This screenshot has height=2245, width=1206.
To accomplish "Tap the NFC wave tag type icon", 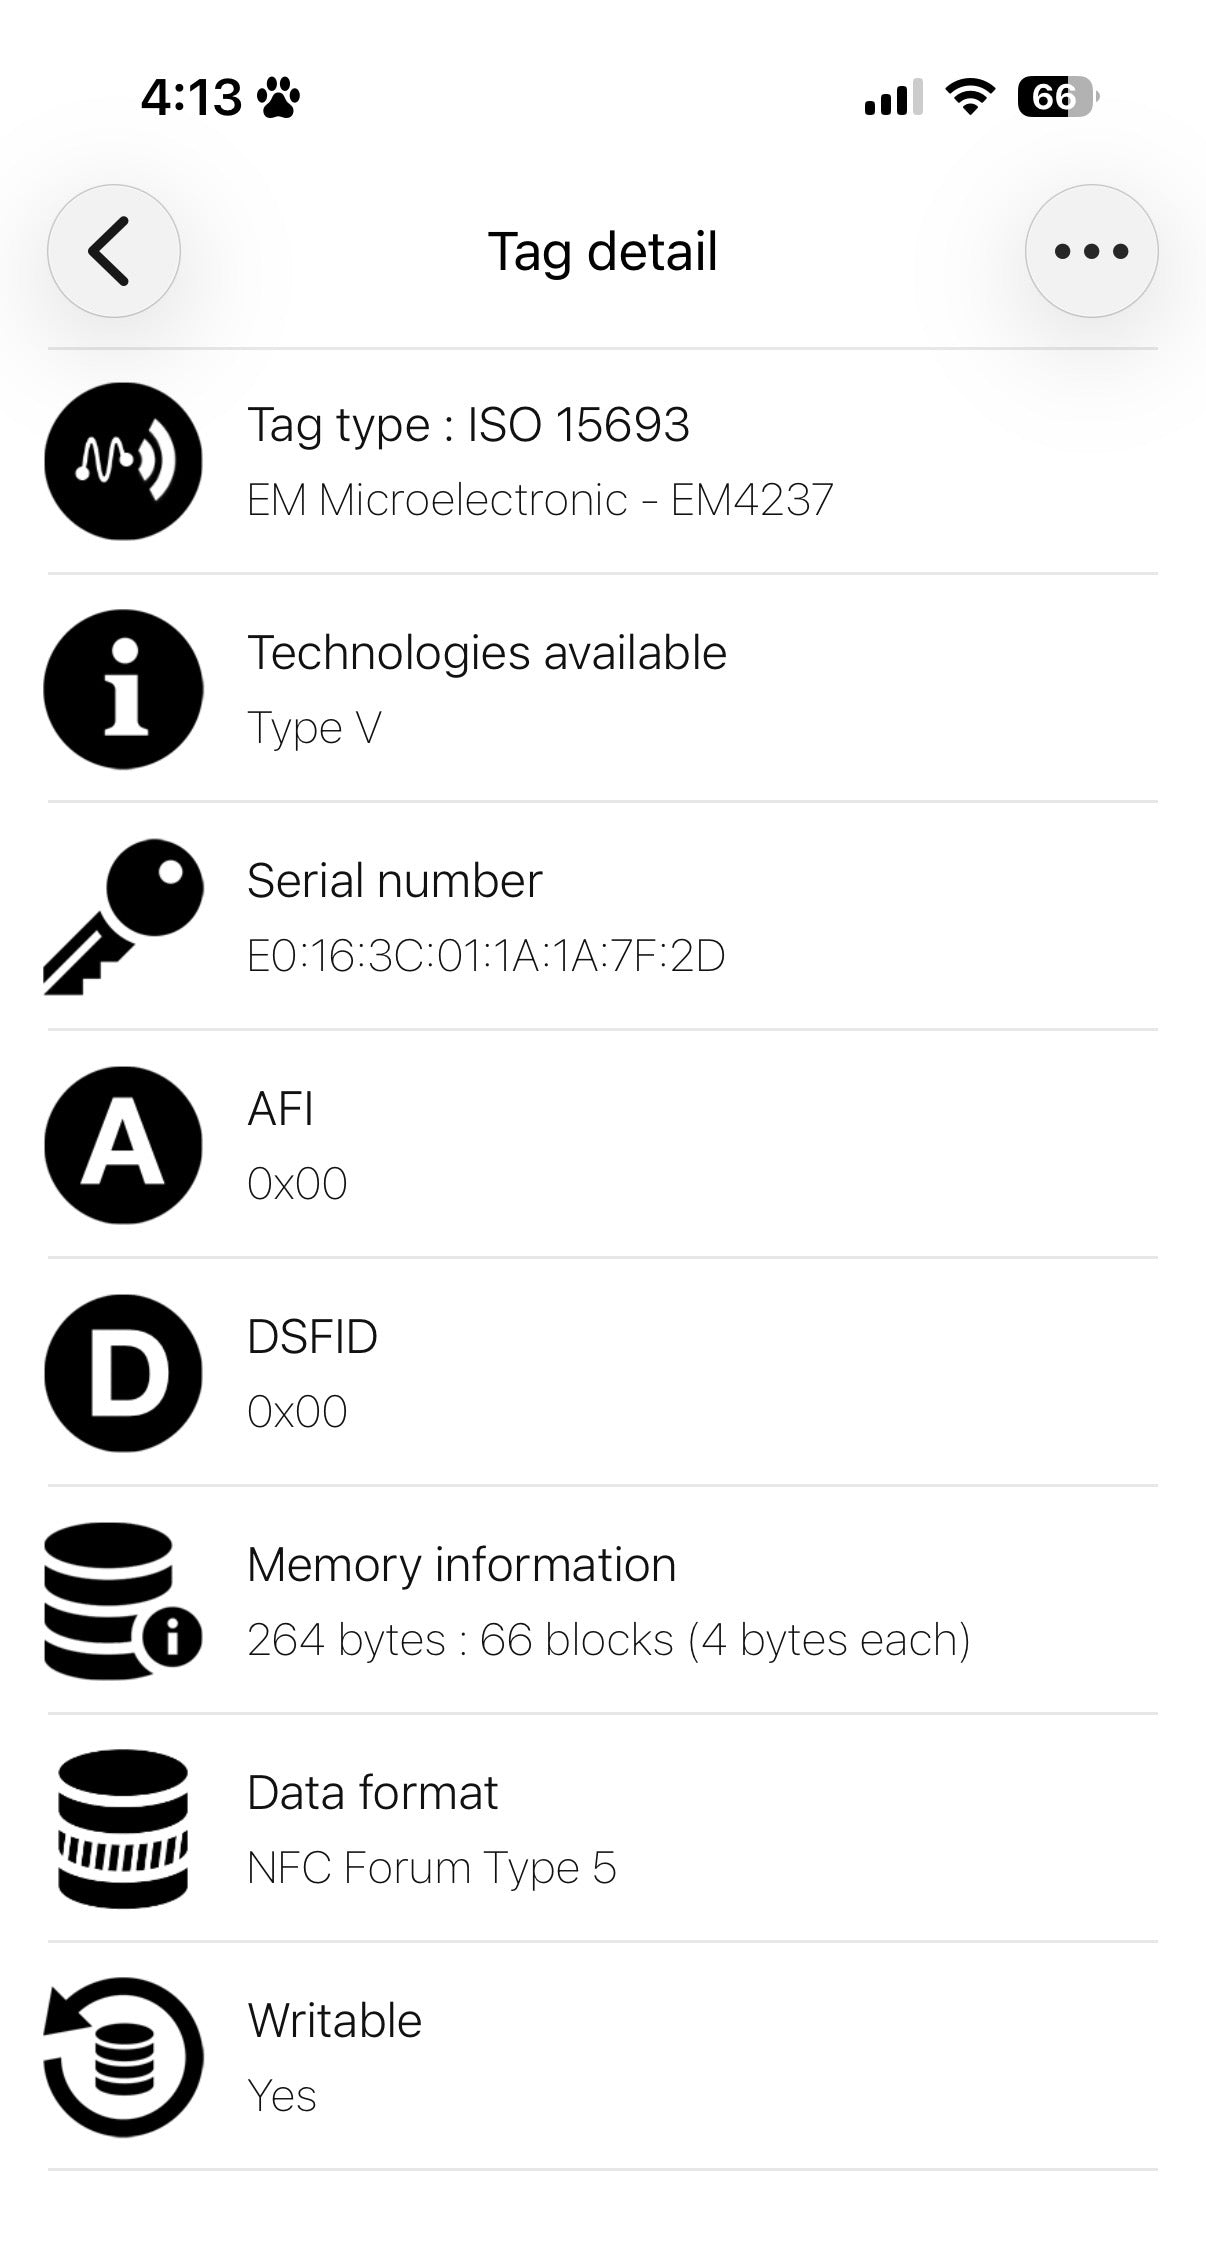I will 123,461.
